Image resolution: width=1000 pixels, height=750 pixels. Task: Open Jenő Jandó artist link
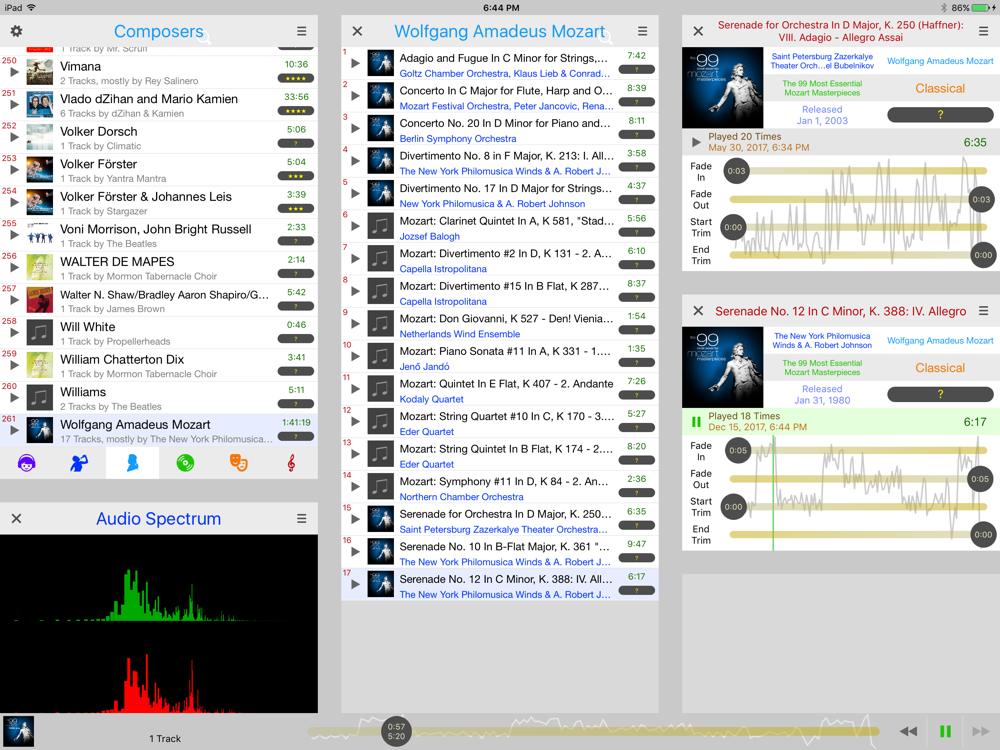(x=425, y=366)
